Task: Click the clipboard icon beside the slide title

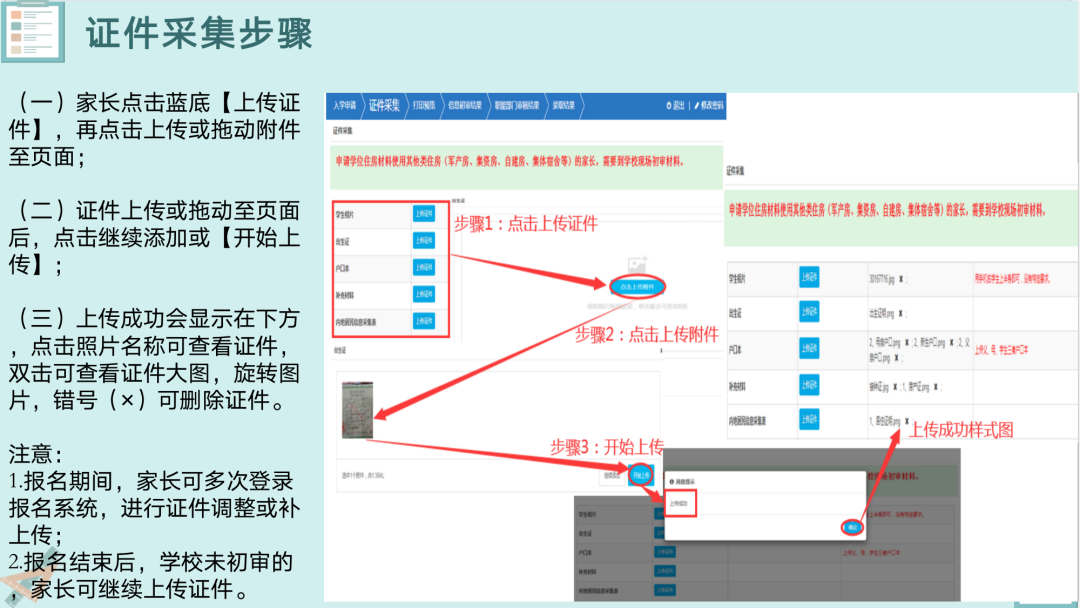Action: click(32, 32)
